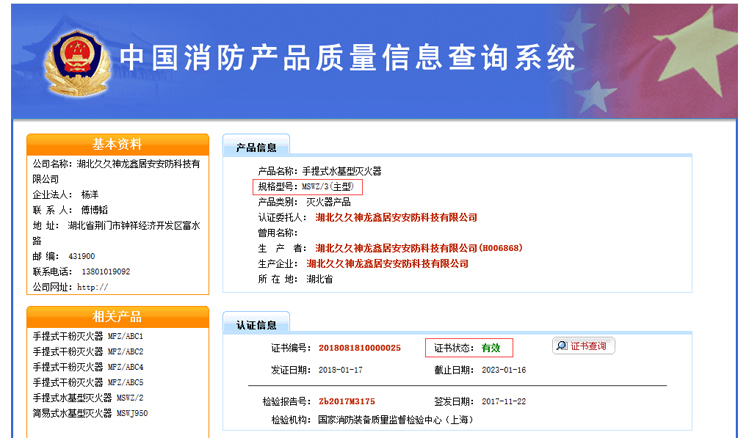750x446 pixels.
Task: Click the 认证委托人 company name link
Action: click(x=396, y=217)
